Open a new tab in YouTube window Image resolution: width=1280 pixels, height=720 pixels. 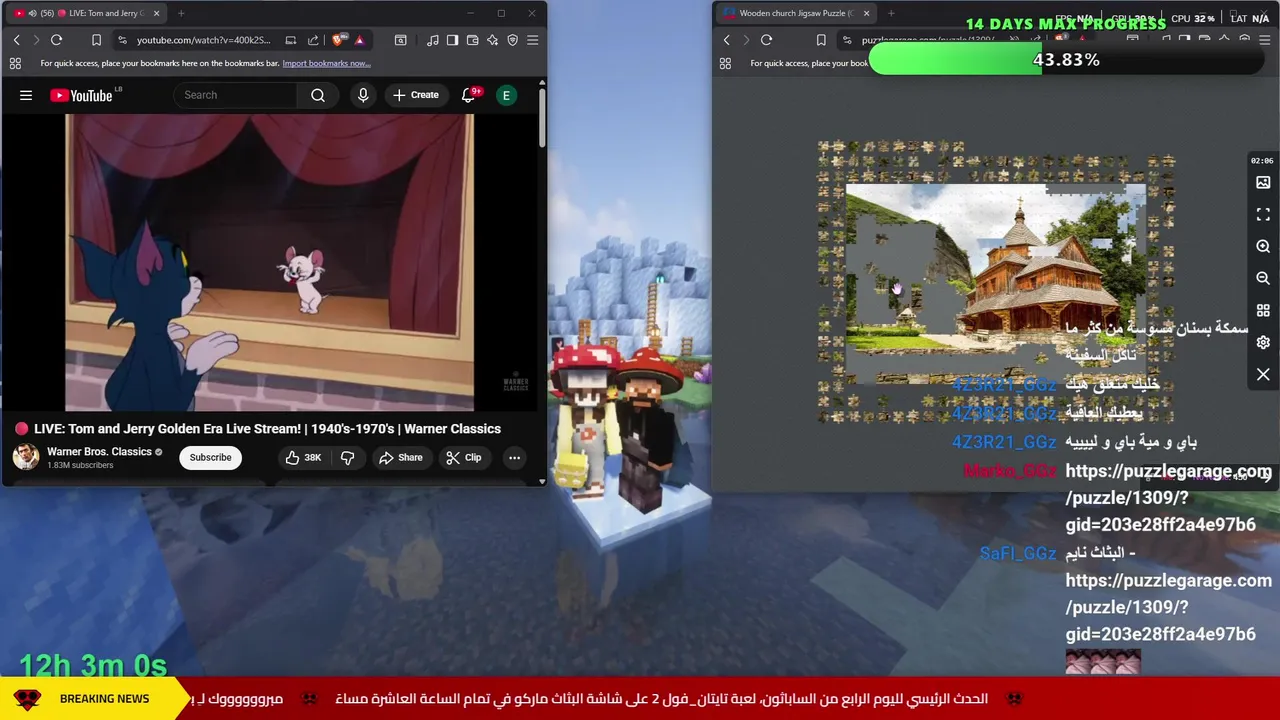tap(181, 13)
